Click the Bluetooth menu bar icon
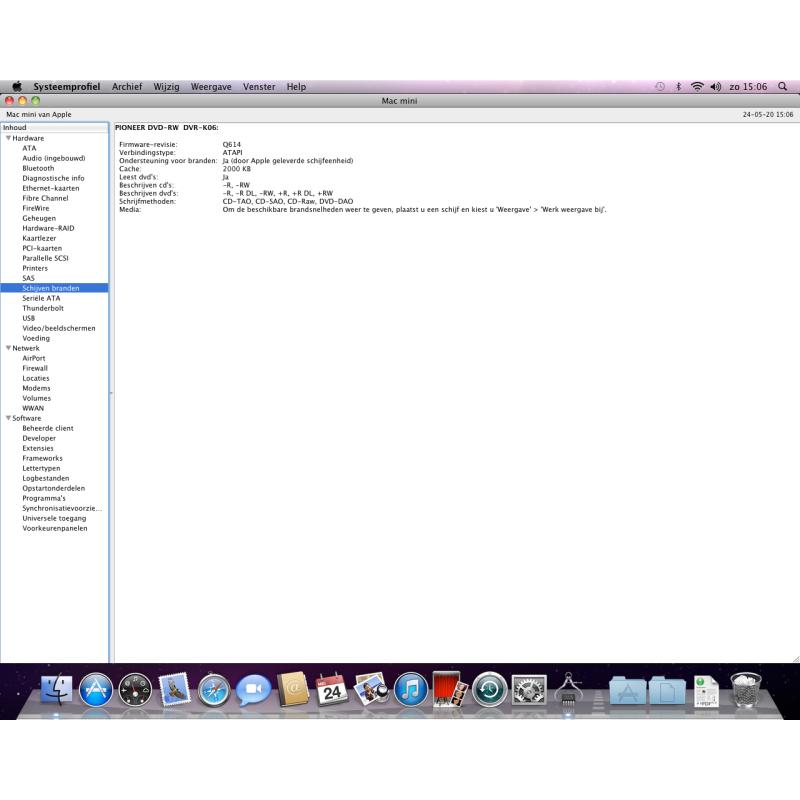The image size is (800, 800). click(x=679, y=87)
